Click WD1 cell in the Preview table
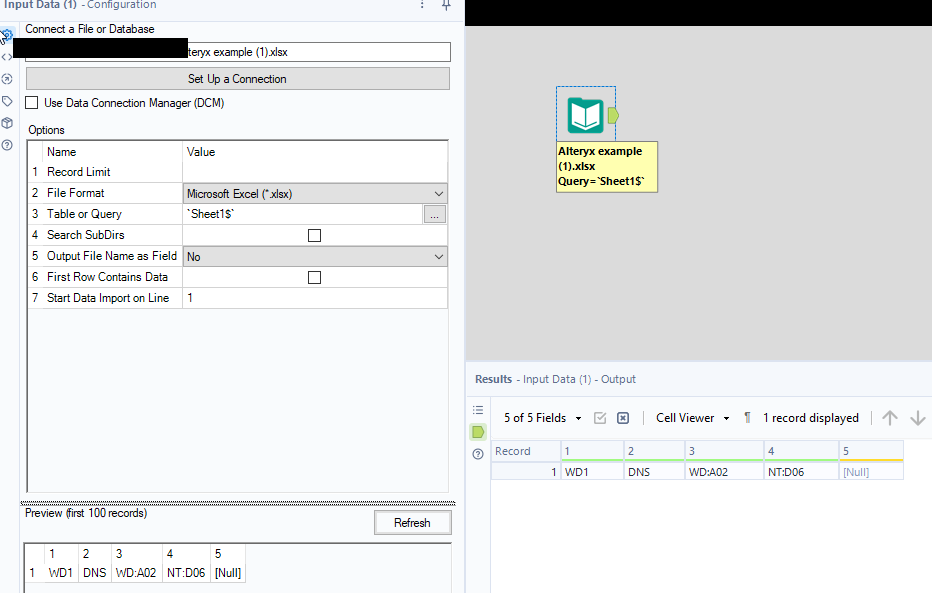 tap(61, 573)
